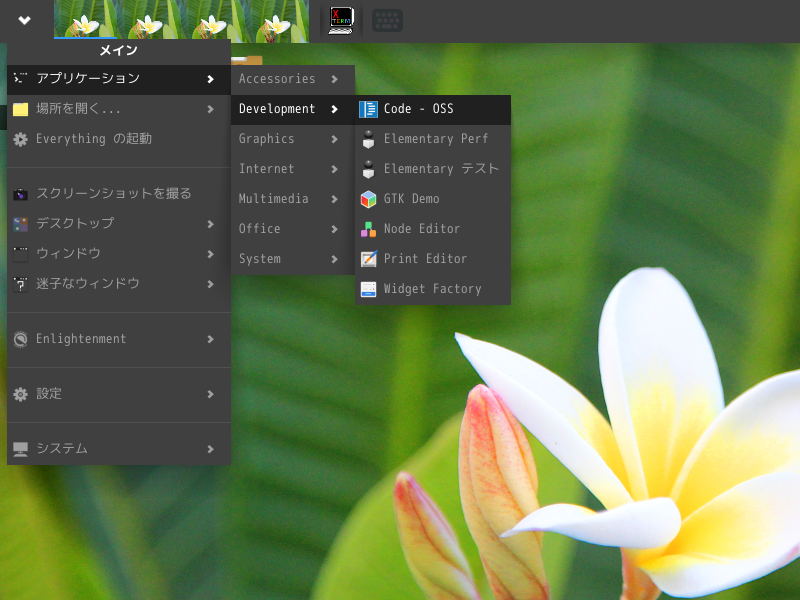Image resolution: width=800 pixels, height=600 pixels.
Task: Launch Print Editor
Action: (433, 259)
